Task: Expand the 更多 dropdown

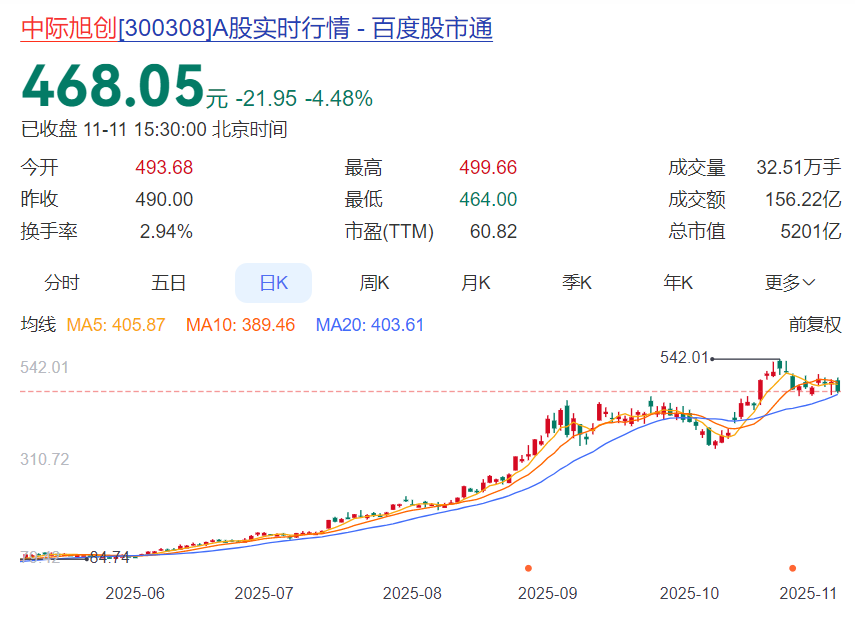Action: 790,283
